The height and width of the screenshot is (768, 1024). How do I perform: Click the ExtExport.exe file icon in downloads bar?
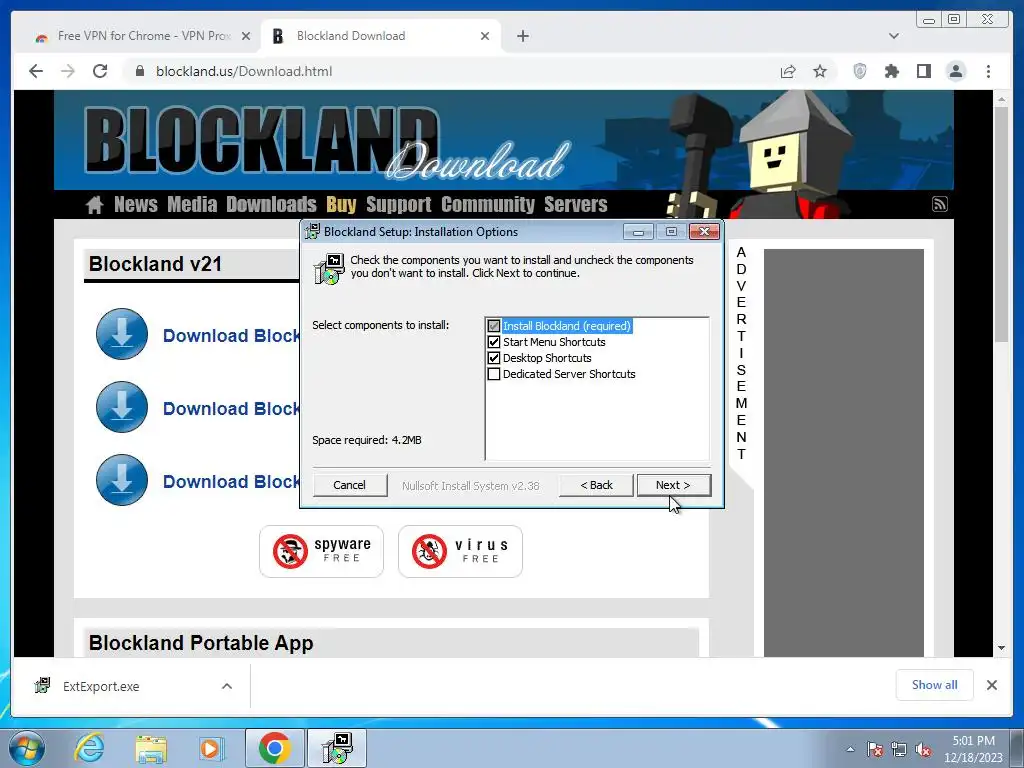pyautogui.click(x=42, y=686)
